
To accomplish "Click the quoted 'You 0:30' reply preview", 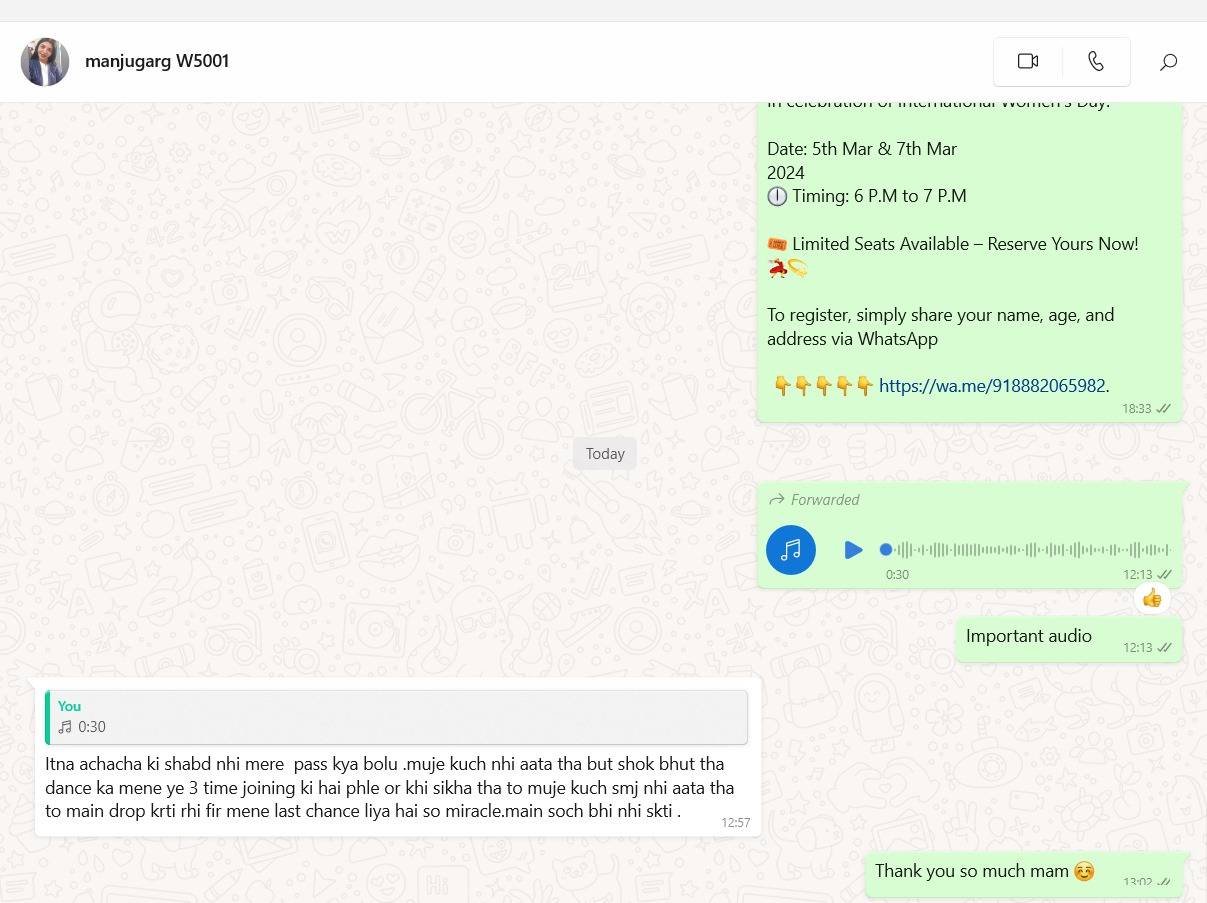I will pos(396,717).
